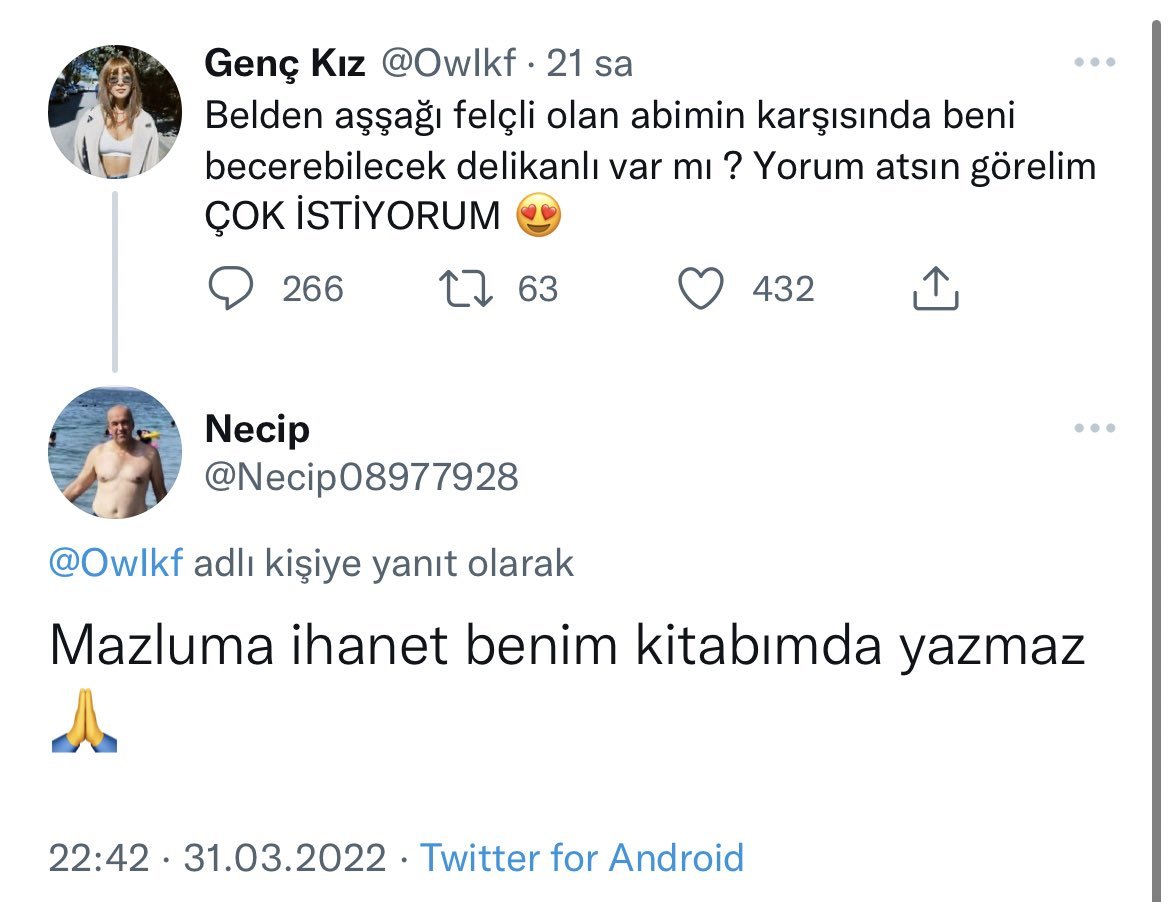Viewport: 1169px width, 902px height.
Task: Open more options on Necip's reply
Action: tap(1094, 429)
